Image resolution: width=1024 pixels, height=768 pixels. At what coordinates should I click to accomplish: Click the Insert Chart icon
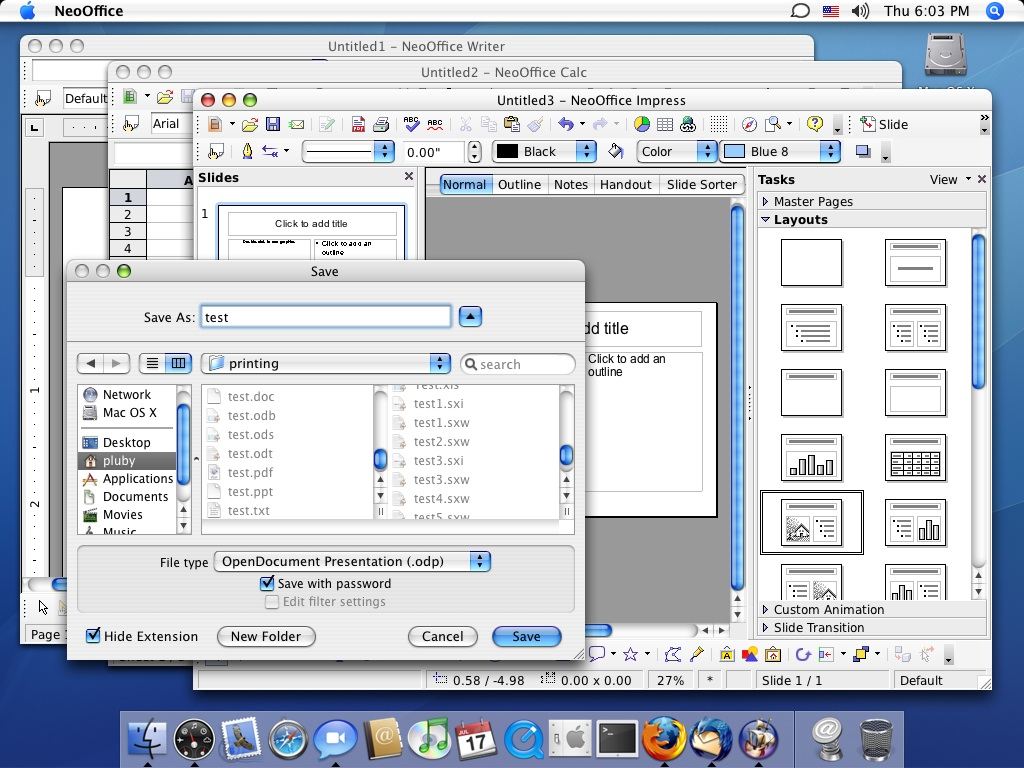[x=642, y=124]
